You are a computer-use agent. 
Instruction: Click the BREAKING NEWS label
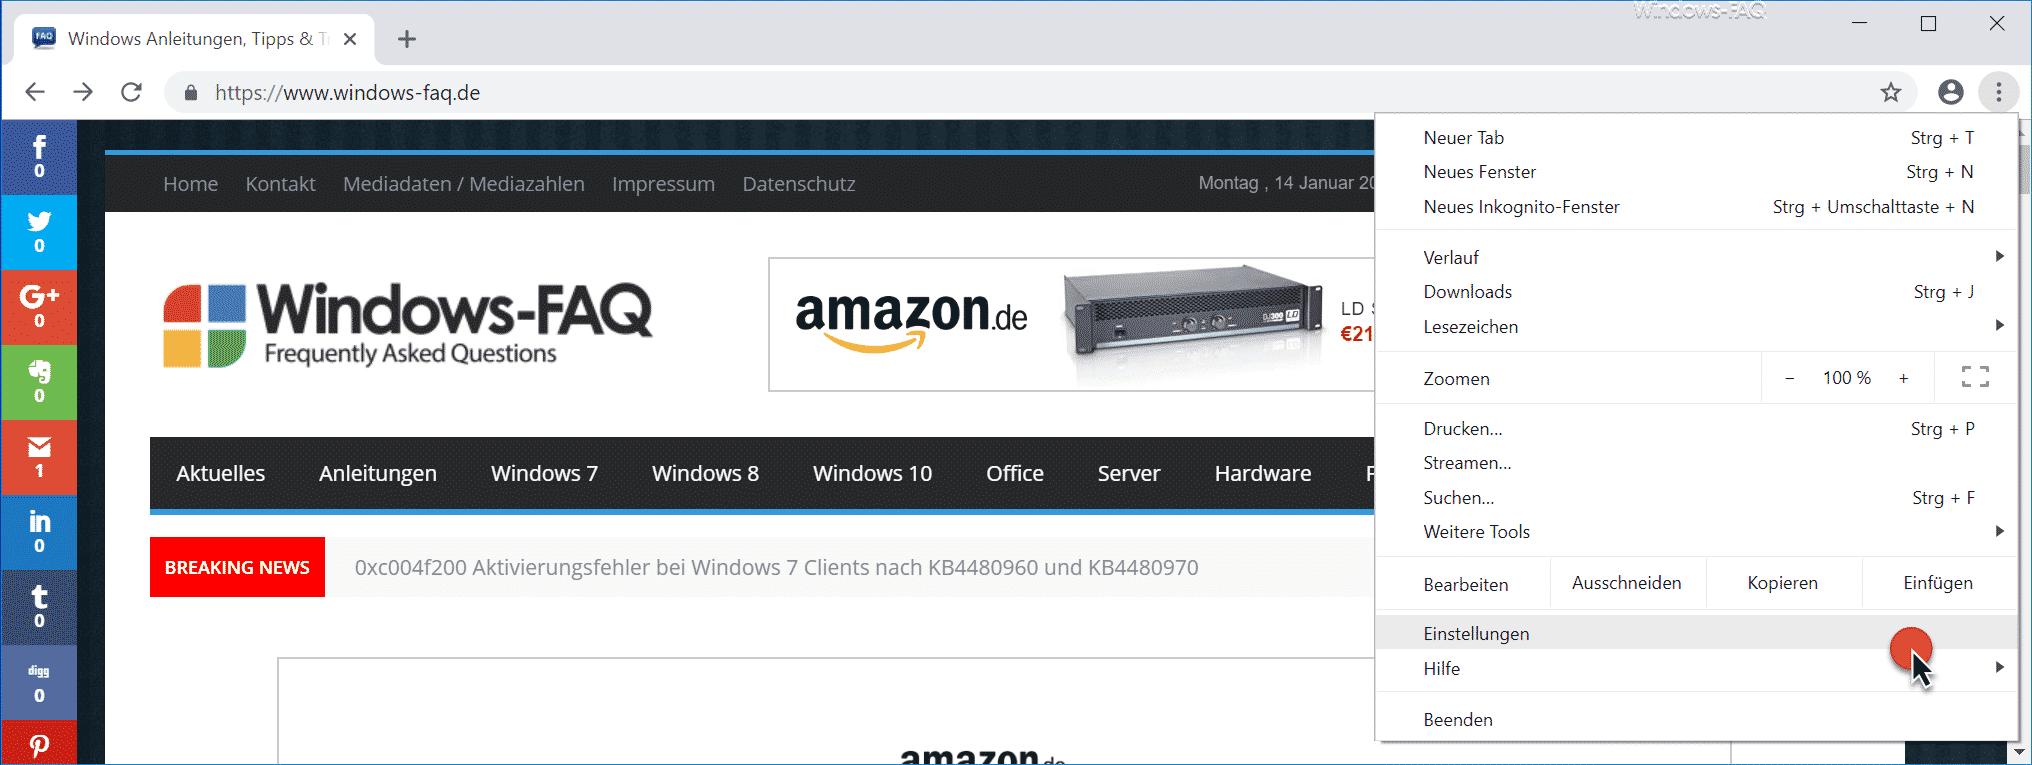tap(237, 567)
